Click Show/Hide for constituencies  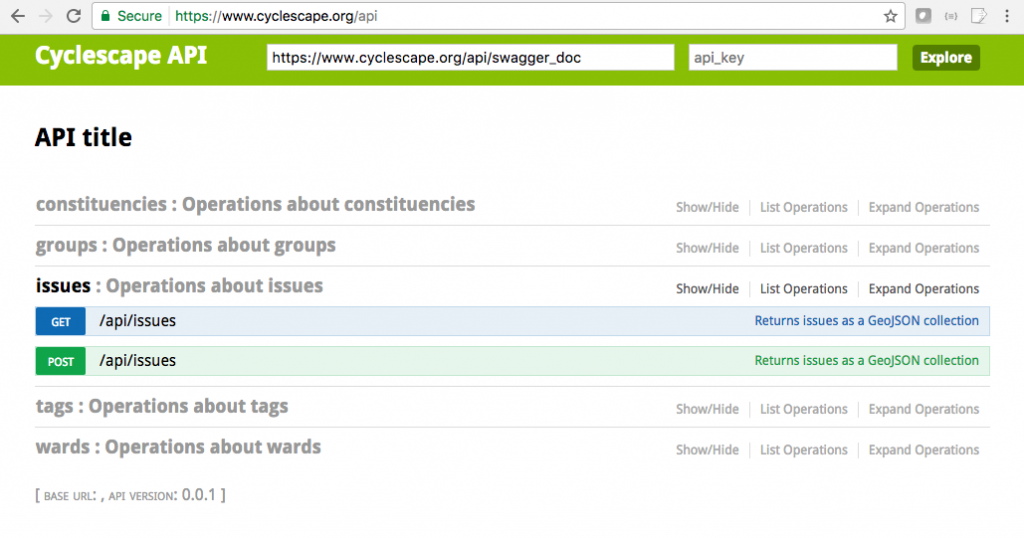pos(707,208)
